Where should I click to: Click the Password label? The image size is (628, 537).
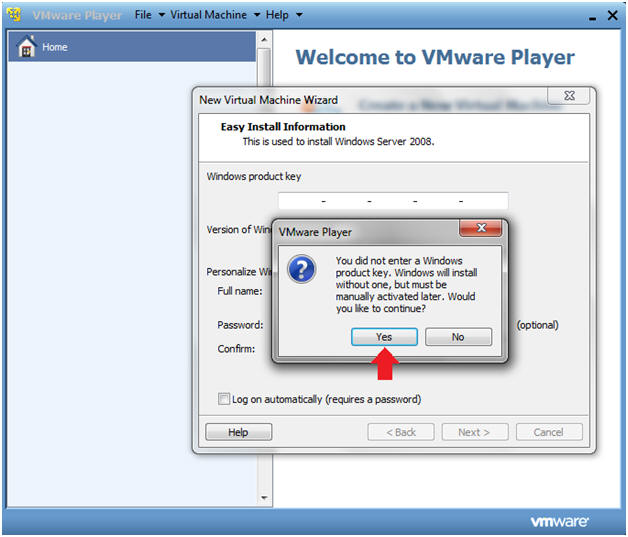pyautogui.click(x=240, y=325)
